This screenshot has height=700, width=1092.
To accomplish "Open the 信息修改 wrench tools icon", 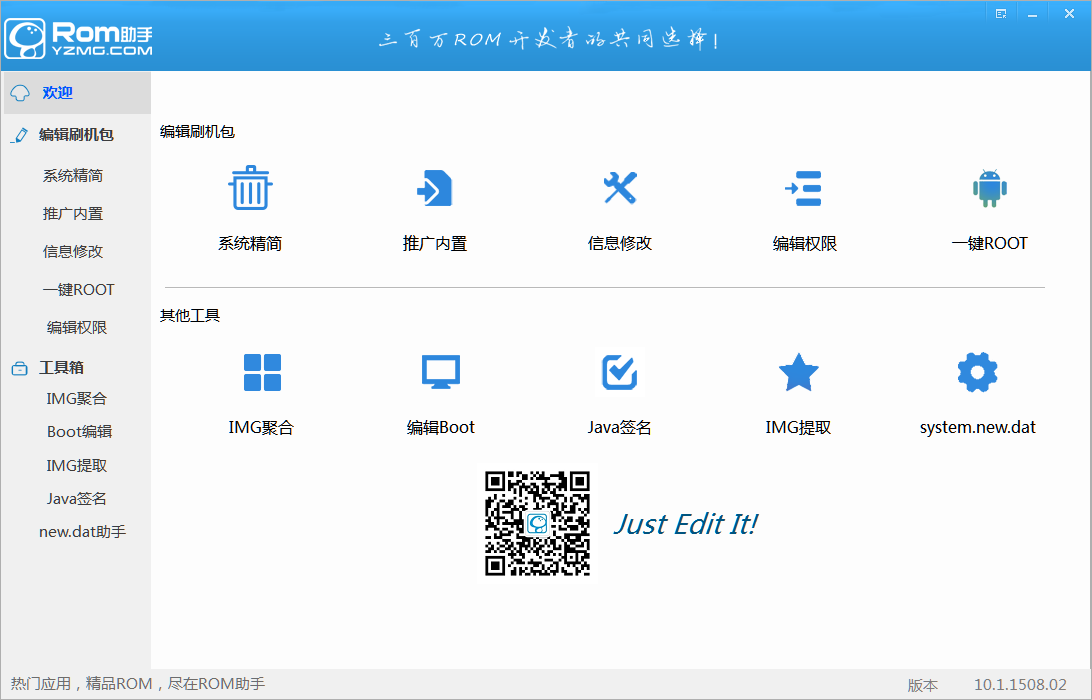I will click(620, 188).
